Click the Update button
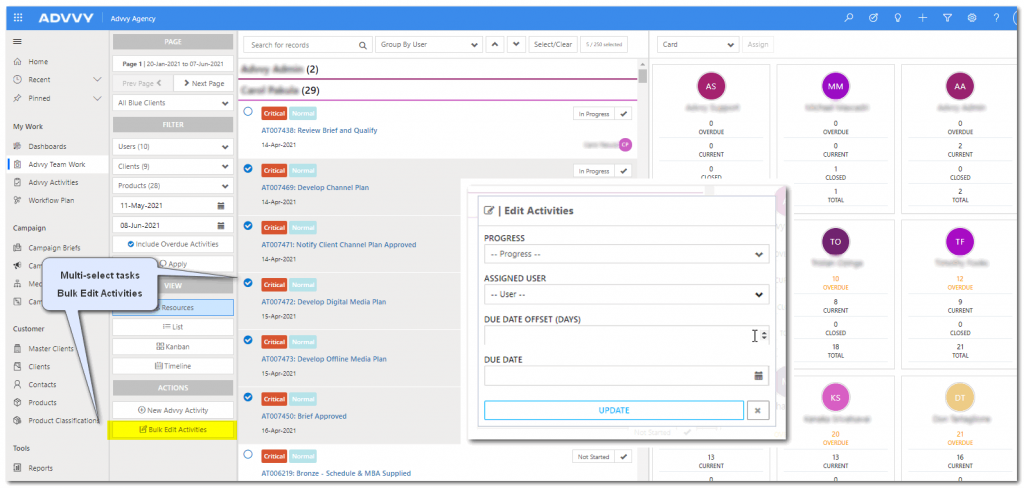 coord(613,410)
